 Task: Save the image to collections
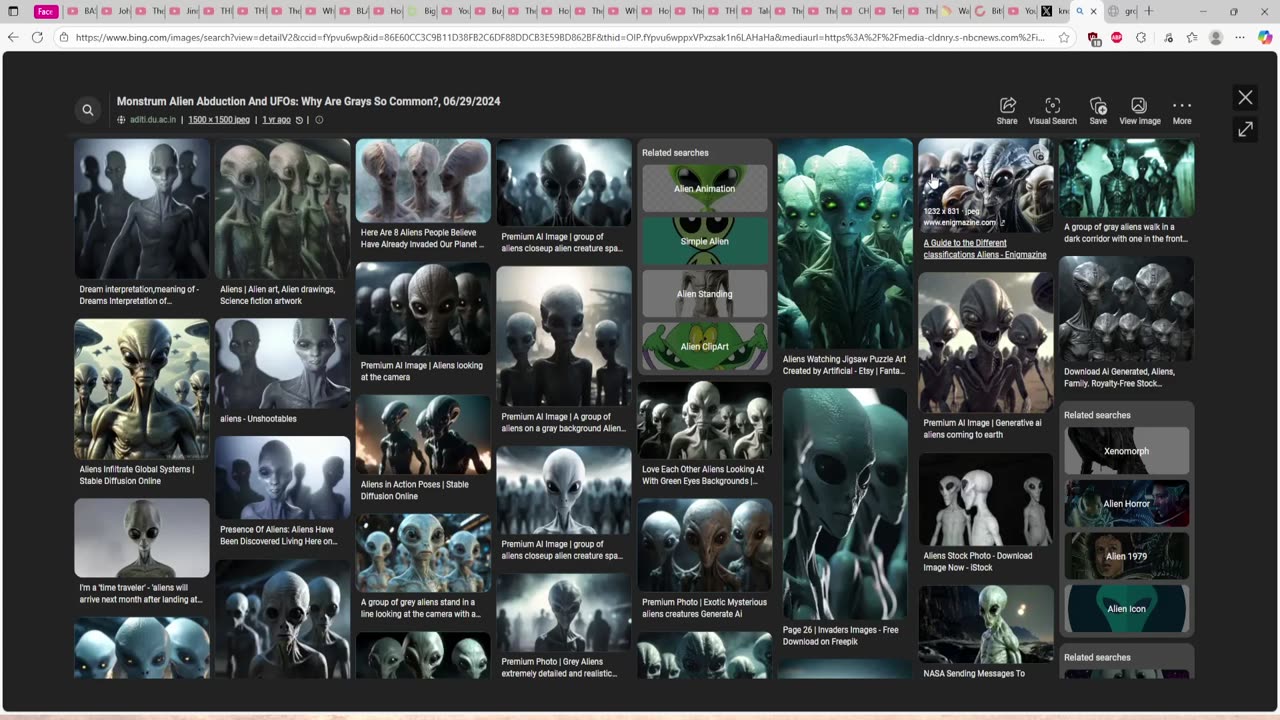point(1098,111)
